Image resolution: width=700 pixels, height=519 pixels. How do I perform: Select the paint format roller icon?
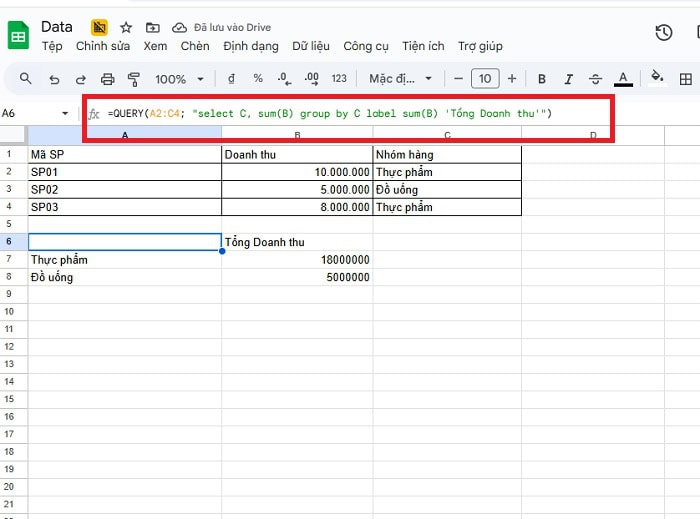(133, 78)
